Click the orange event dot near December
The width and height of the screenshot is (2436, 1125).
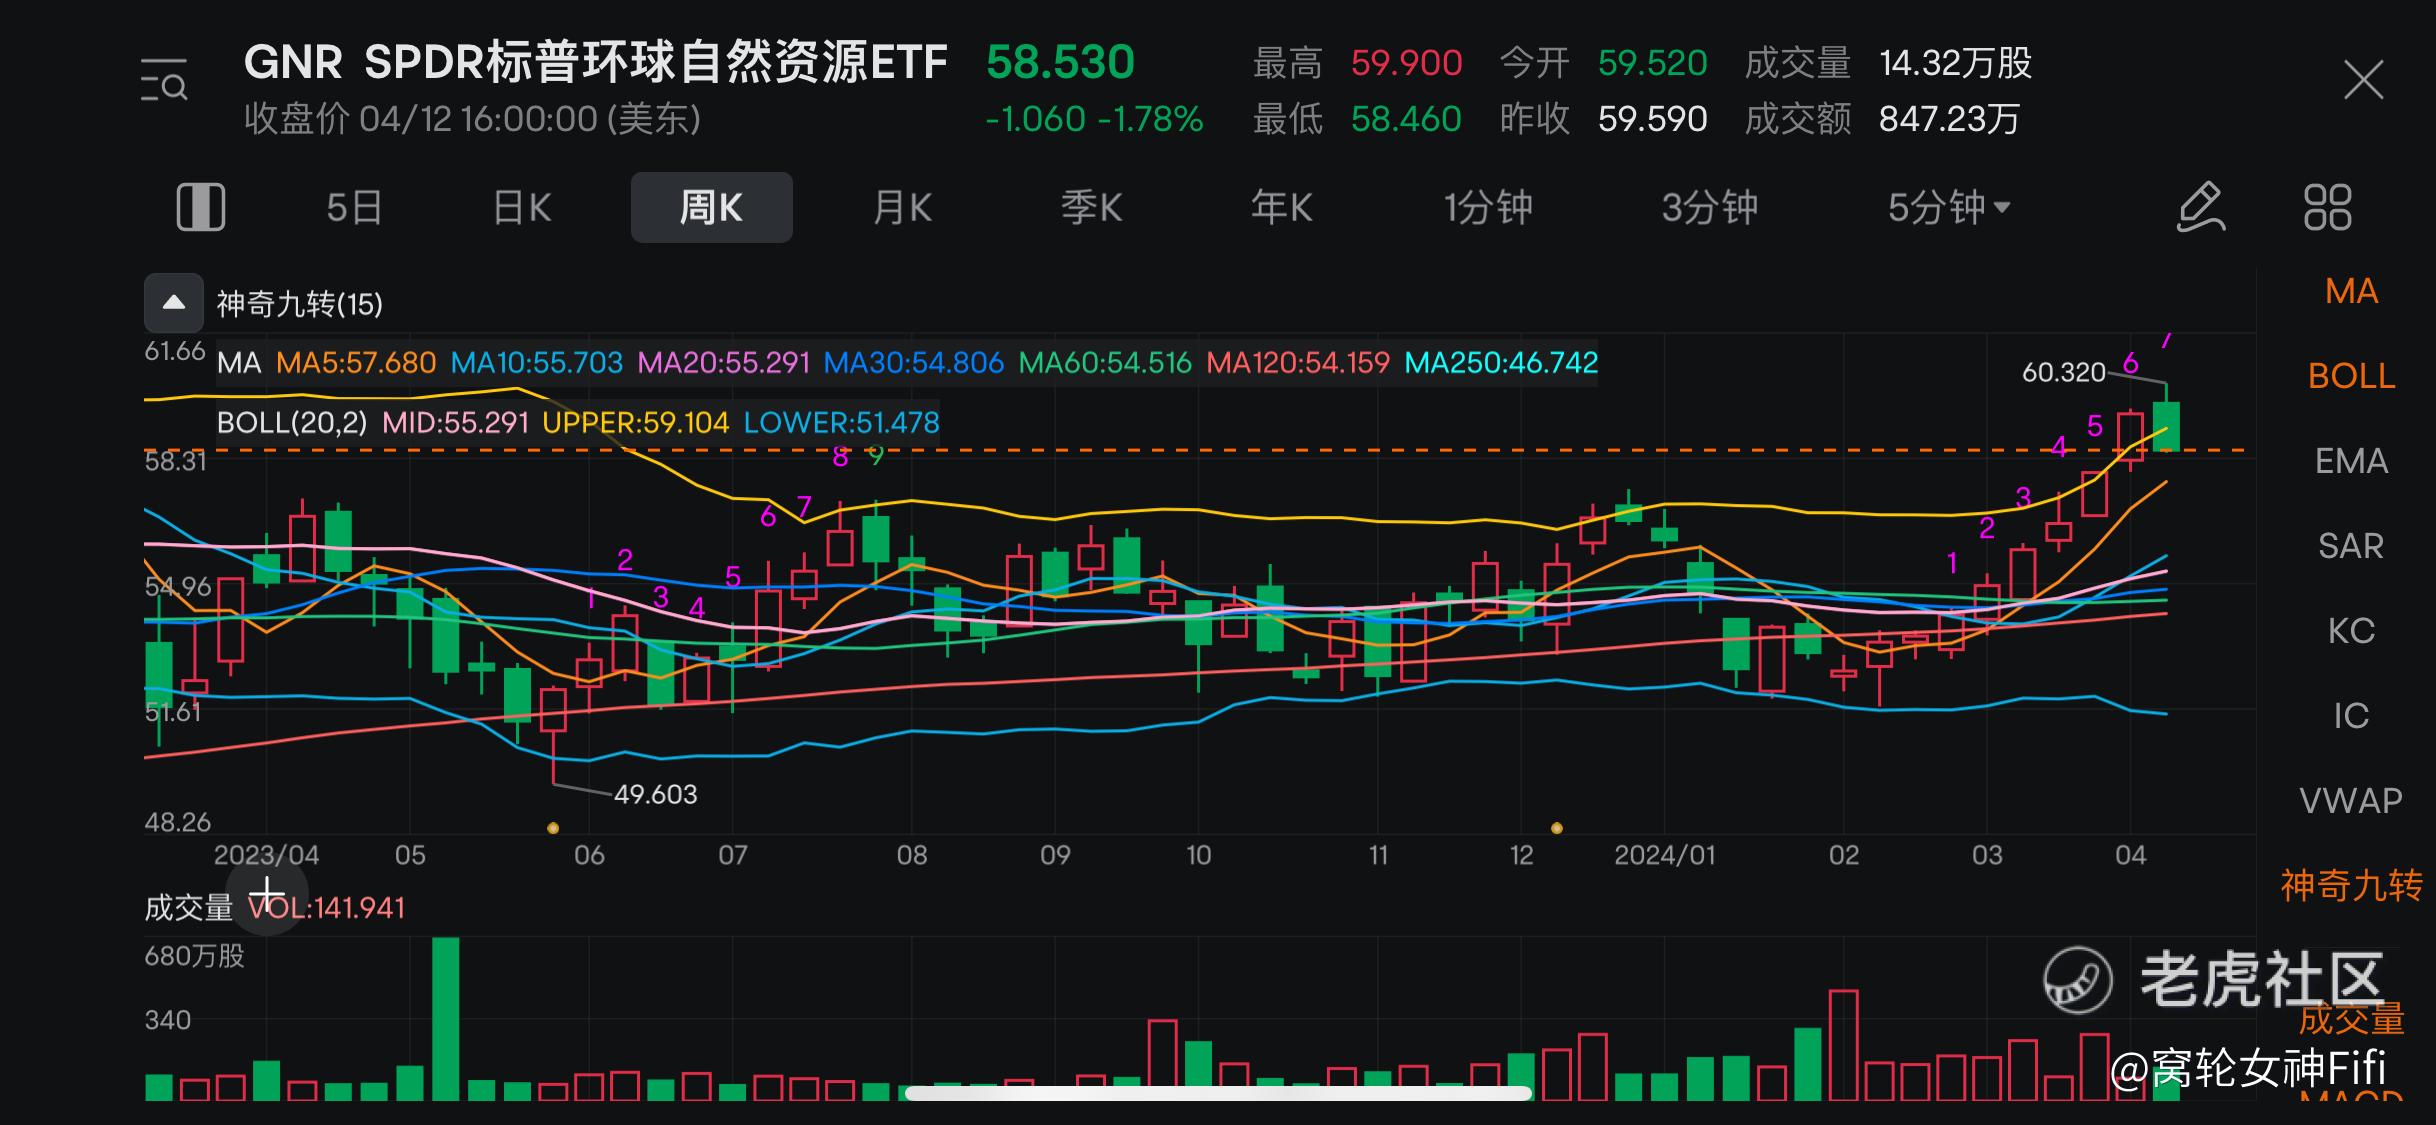[1556, 828]
